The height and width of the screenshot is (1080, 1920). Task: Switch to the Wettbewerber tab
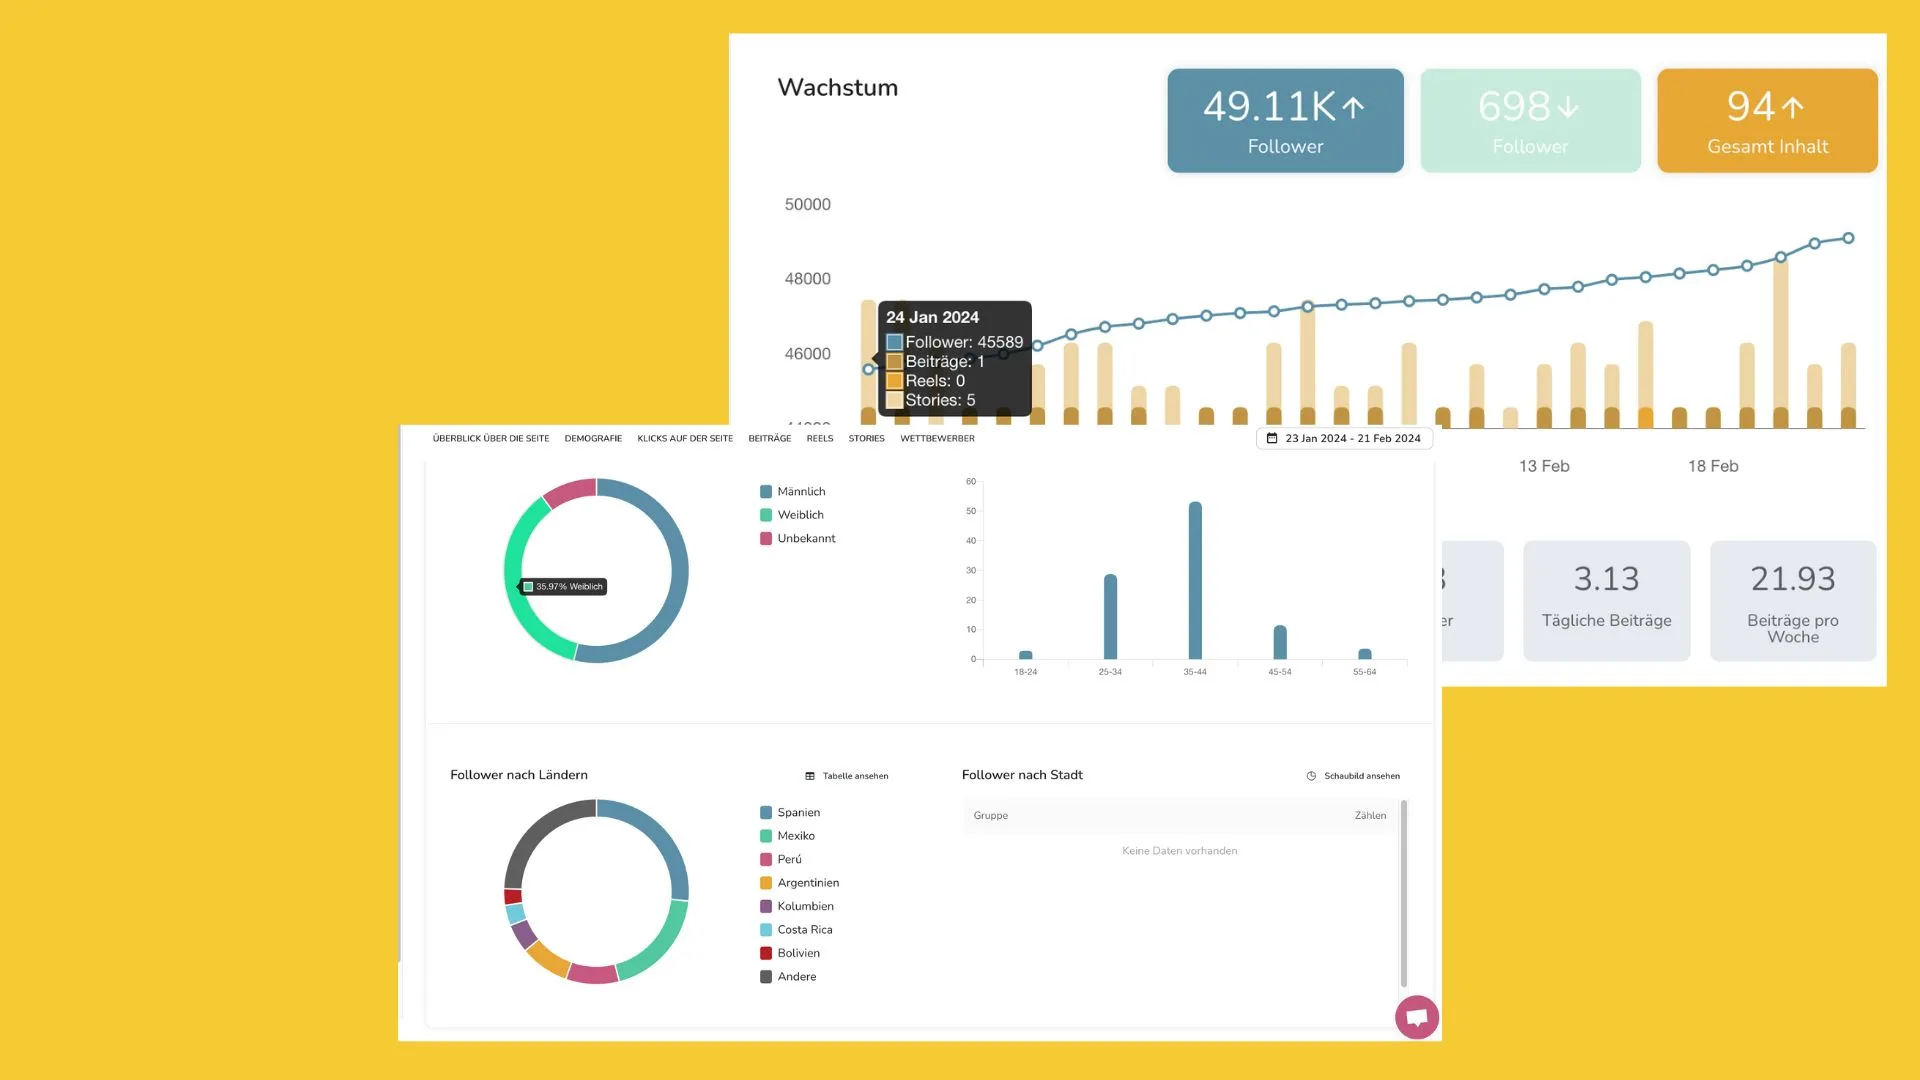point(936,438)
